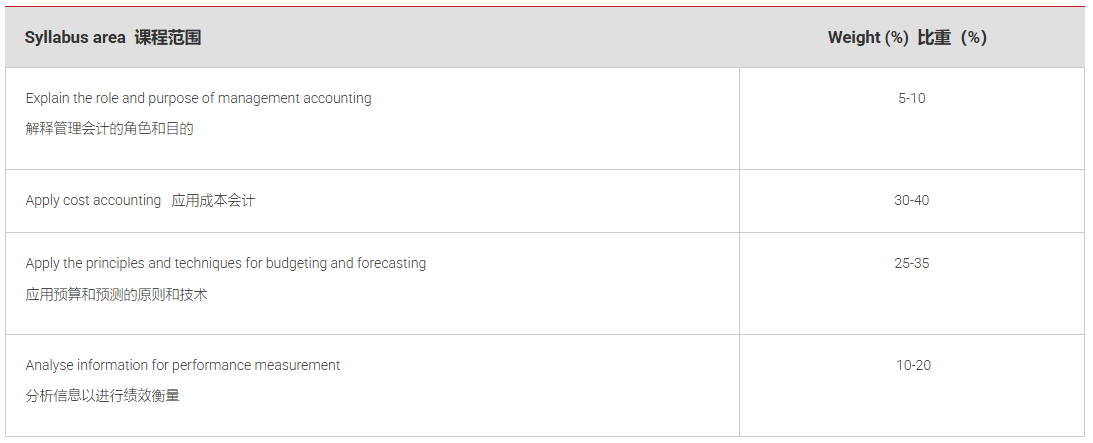Click the 10-20 weight value
Viewport: 1093px width, 443px height.
[912, 365]
